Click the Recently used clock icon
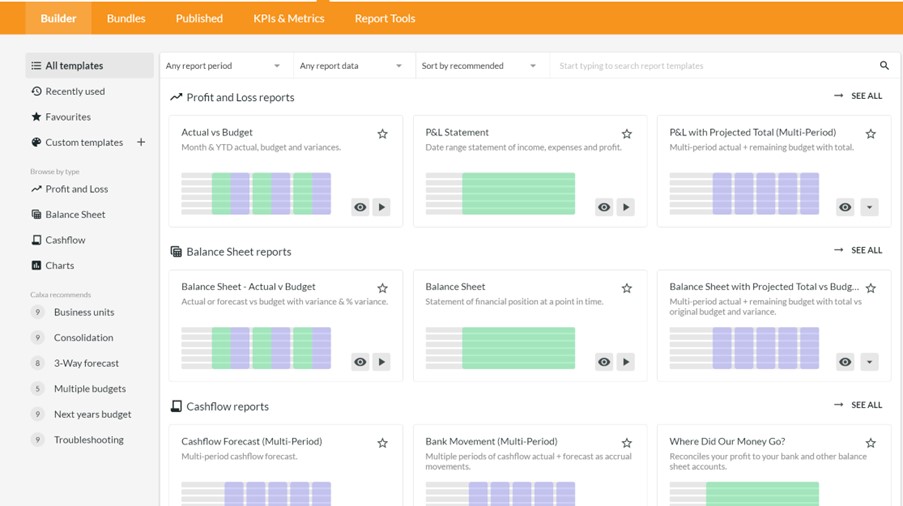Screen dimensions: 903x506 point(36,91)
